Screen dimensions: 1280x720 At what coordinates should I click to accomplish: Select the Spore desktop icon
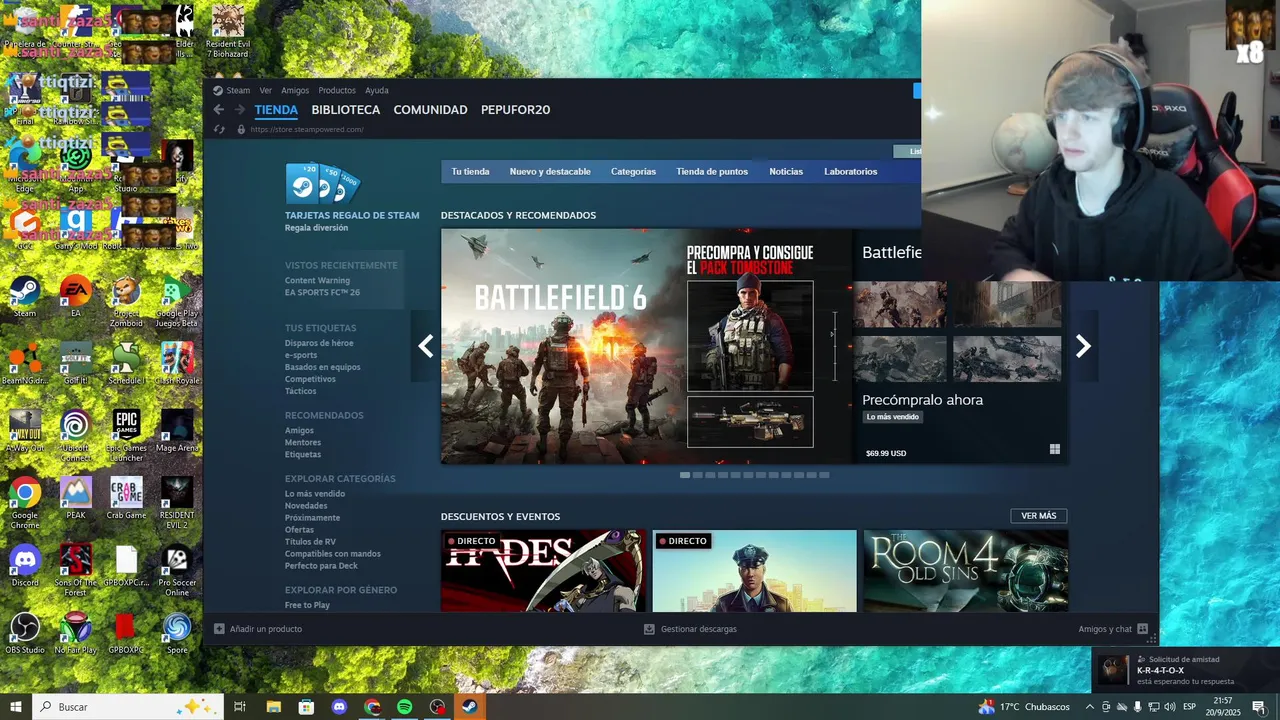click(x=177, y=632)
